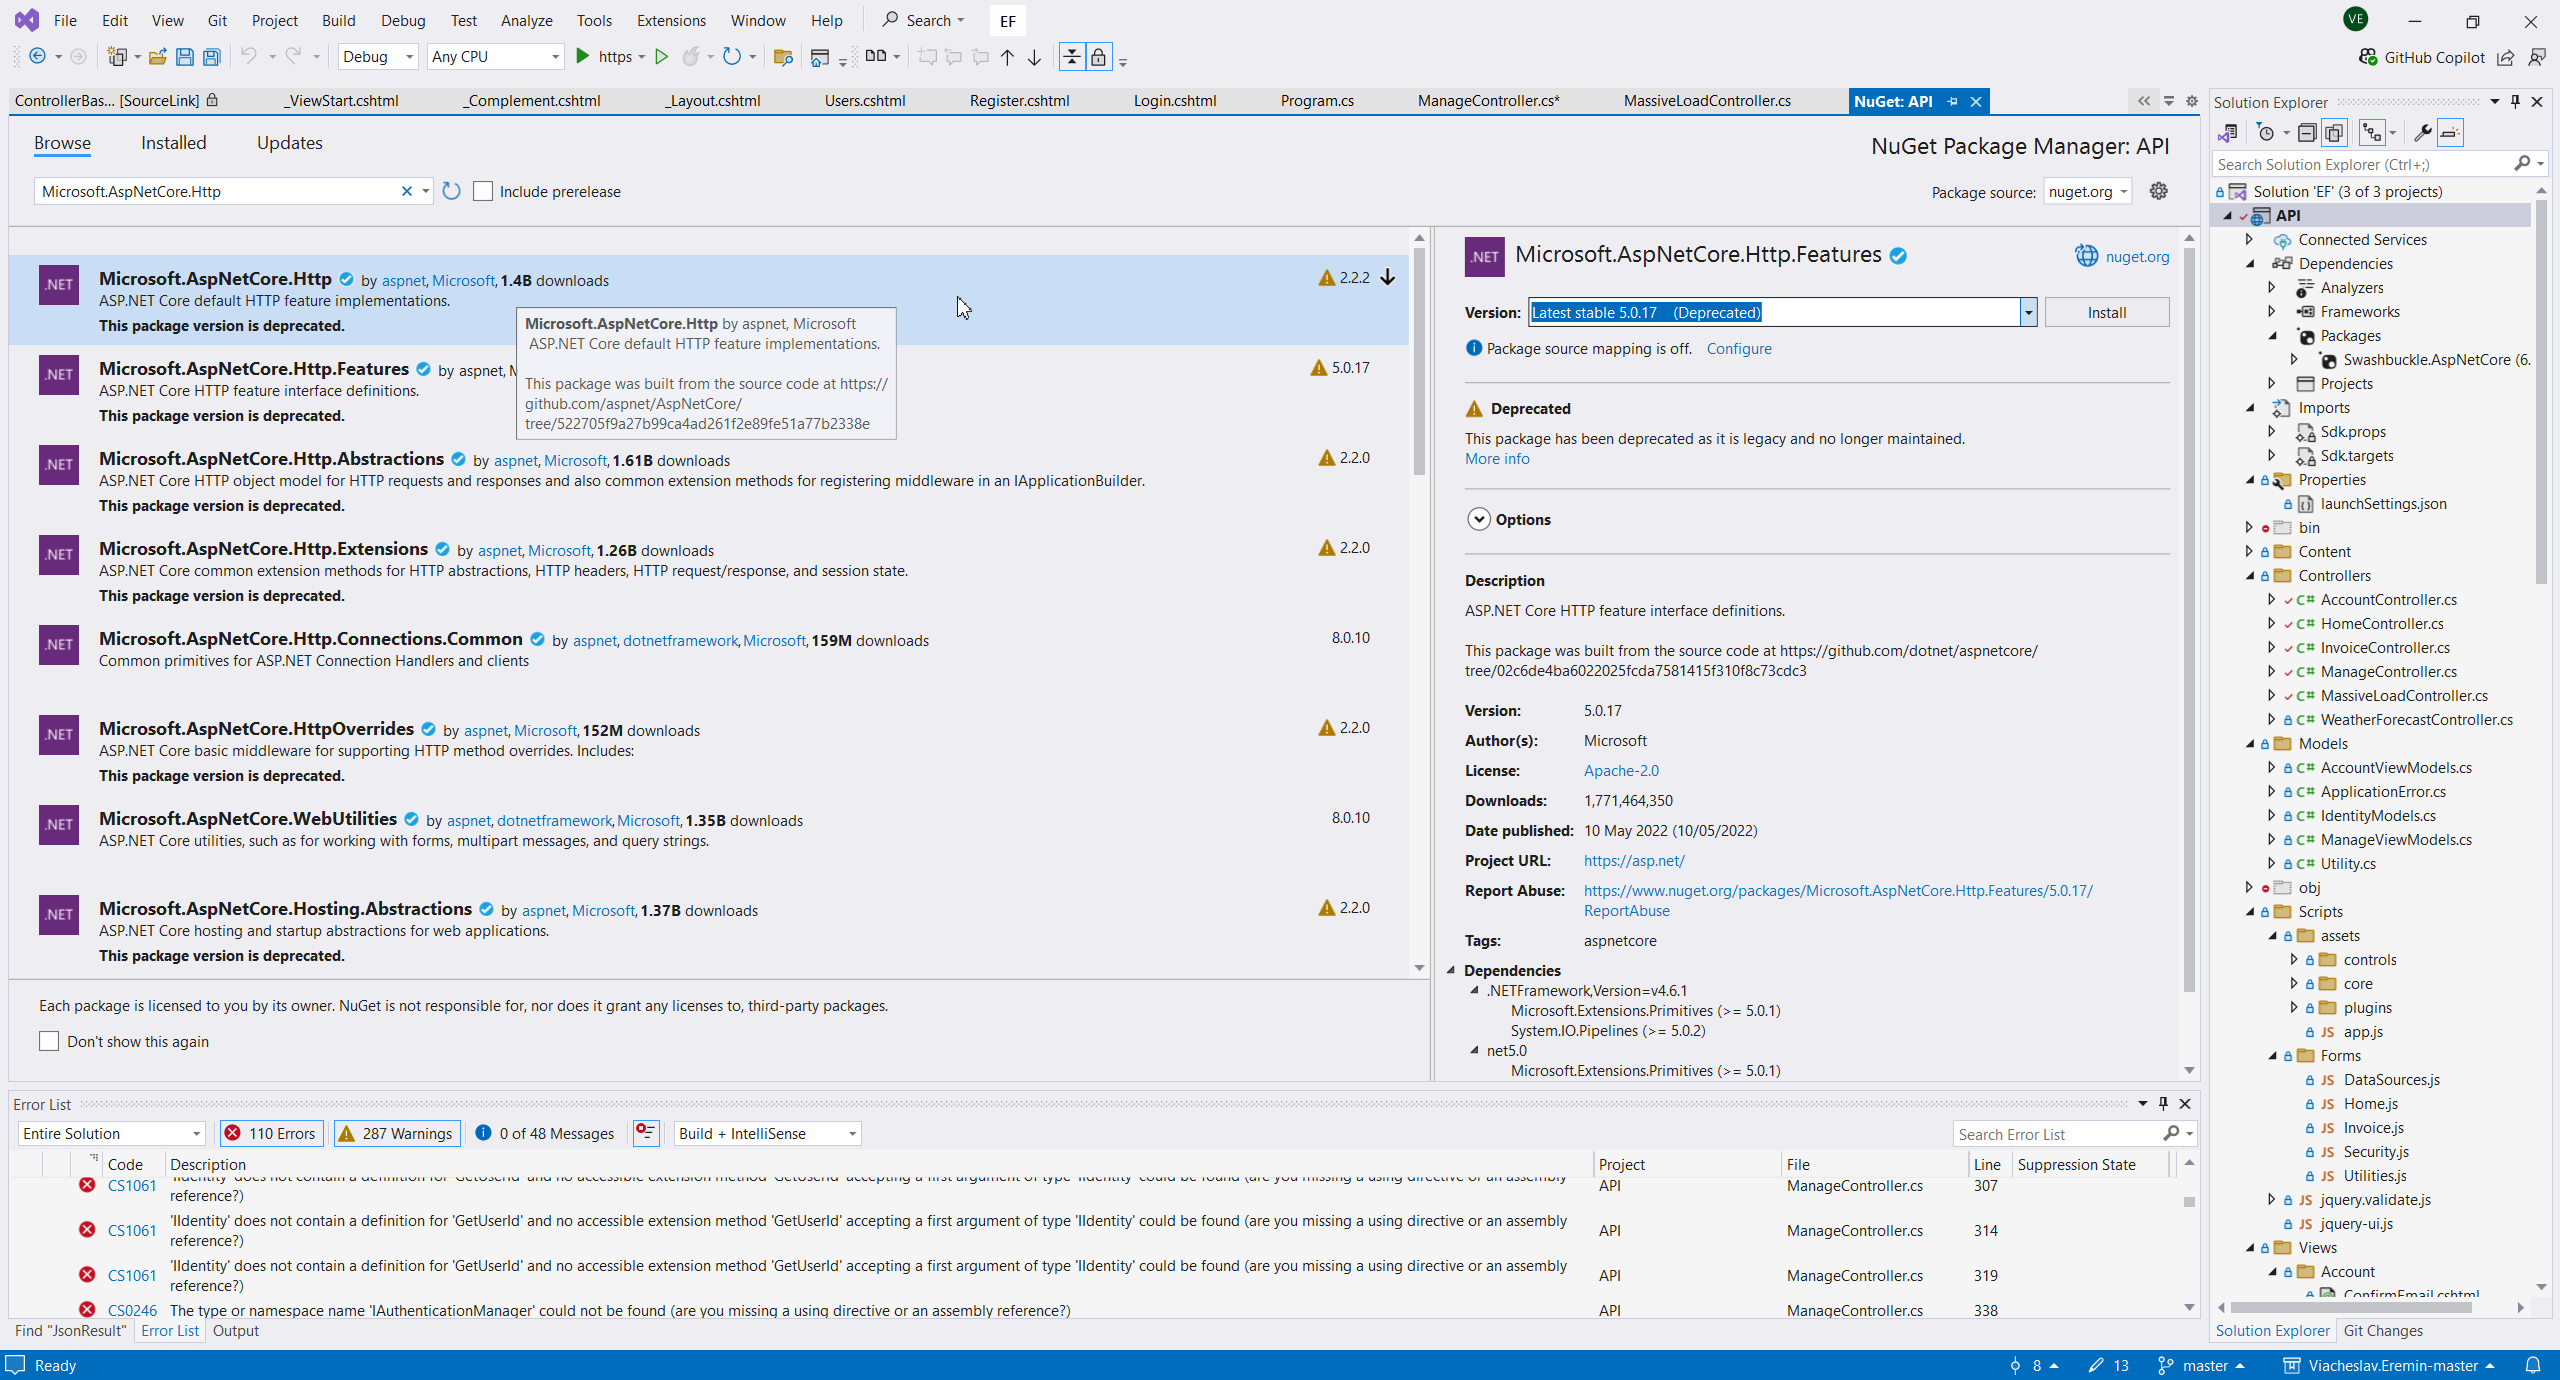The width and height of the screenshot is (2560, 1380).
Task: Open the Version dropdown for package
Action: 2028,313
